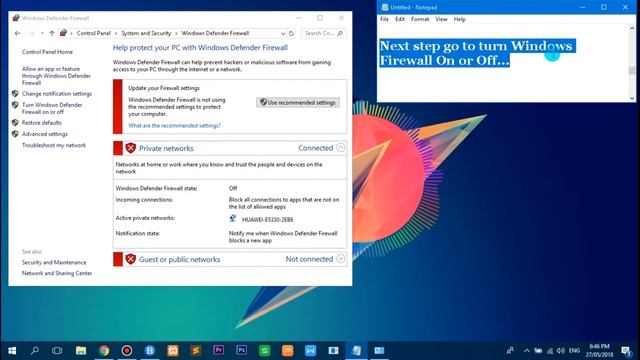Click Troubleshoot my network link
This screenshot has width=640, height=360.
coord(54,145)
